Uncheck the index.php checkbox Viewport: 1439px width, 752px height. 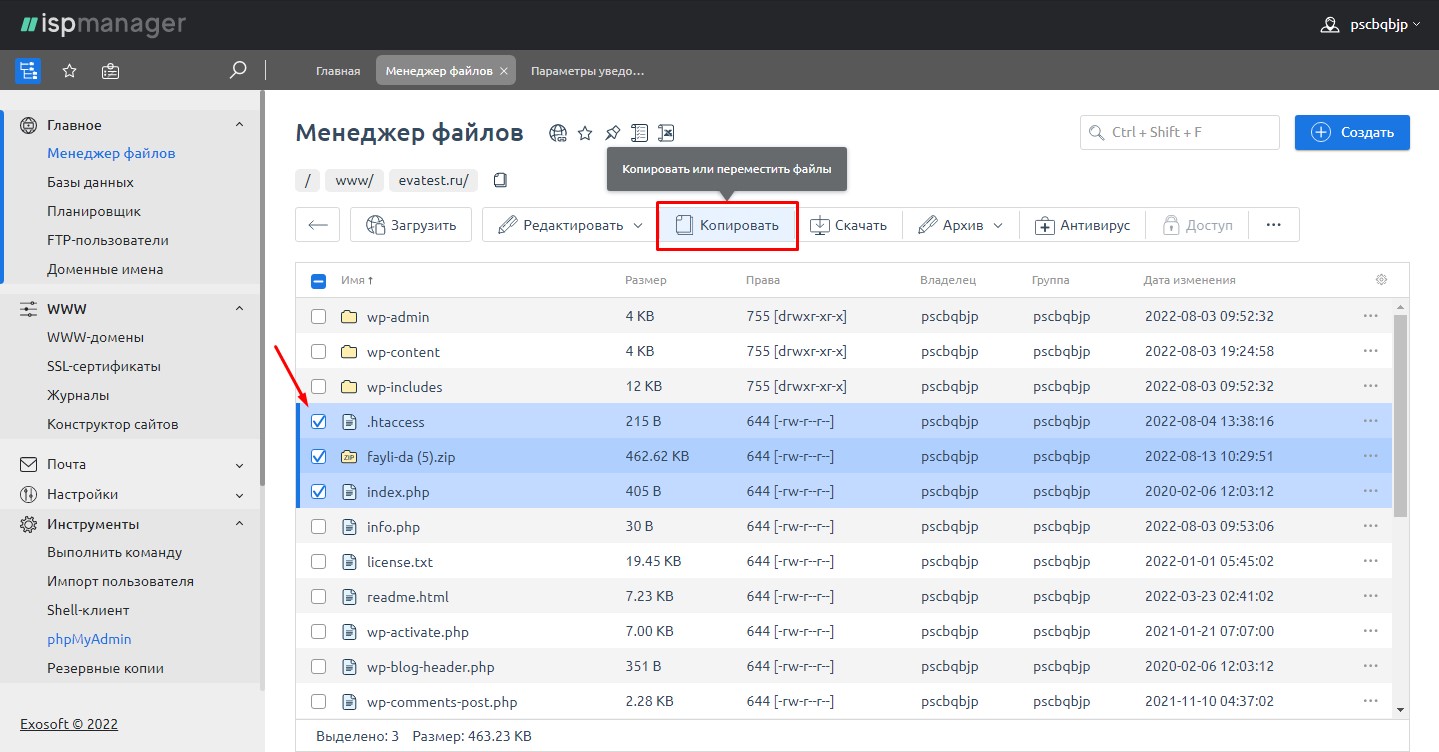click(x=318, y=492)
